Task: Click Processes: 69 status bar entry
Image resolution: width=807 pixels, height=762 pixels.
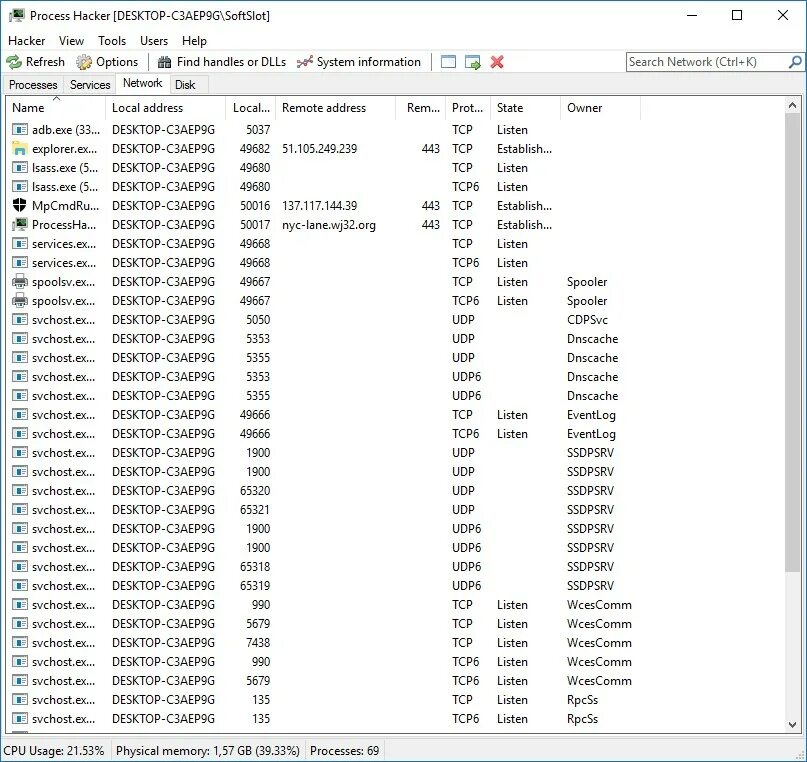Action: pyautogui.click(x=344, y=751)
